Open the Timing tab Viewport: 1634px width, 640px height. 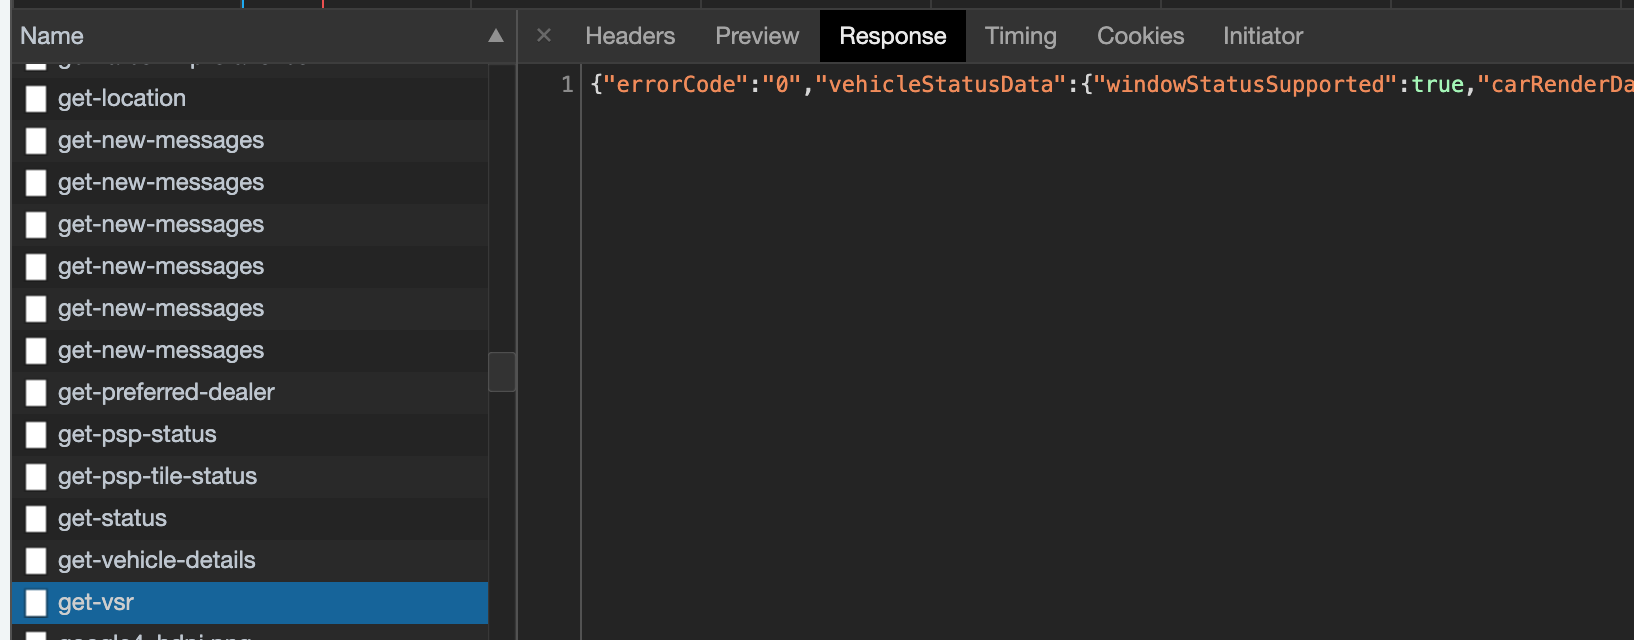point(1020,36)
